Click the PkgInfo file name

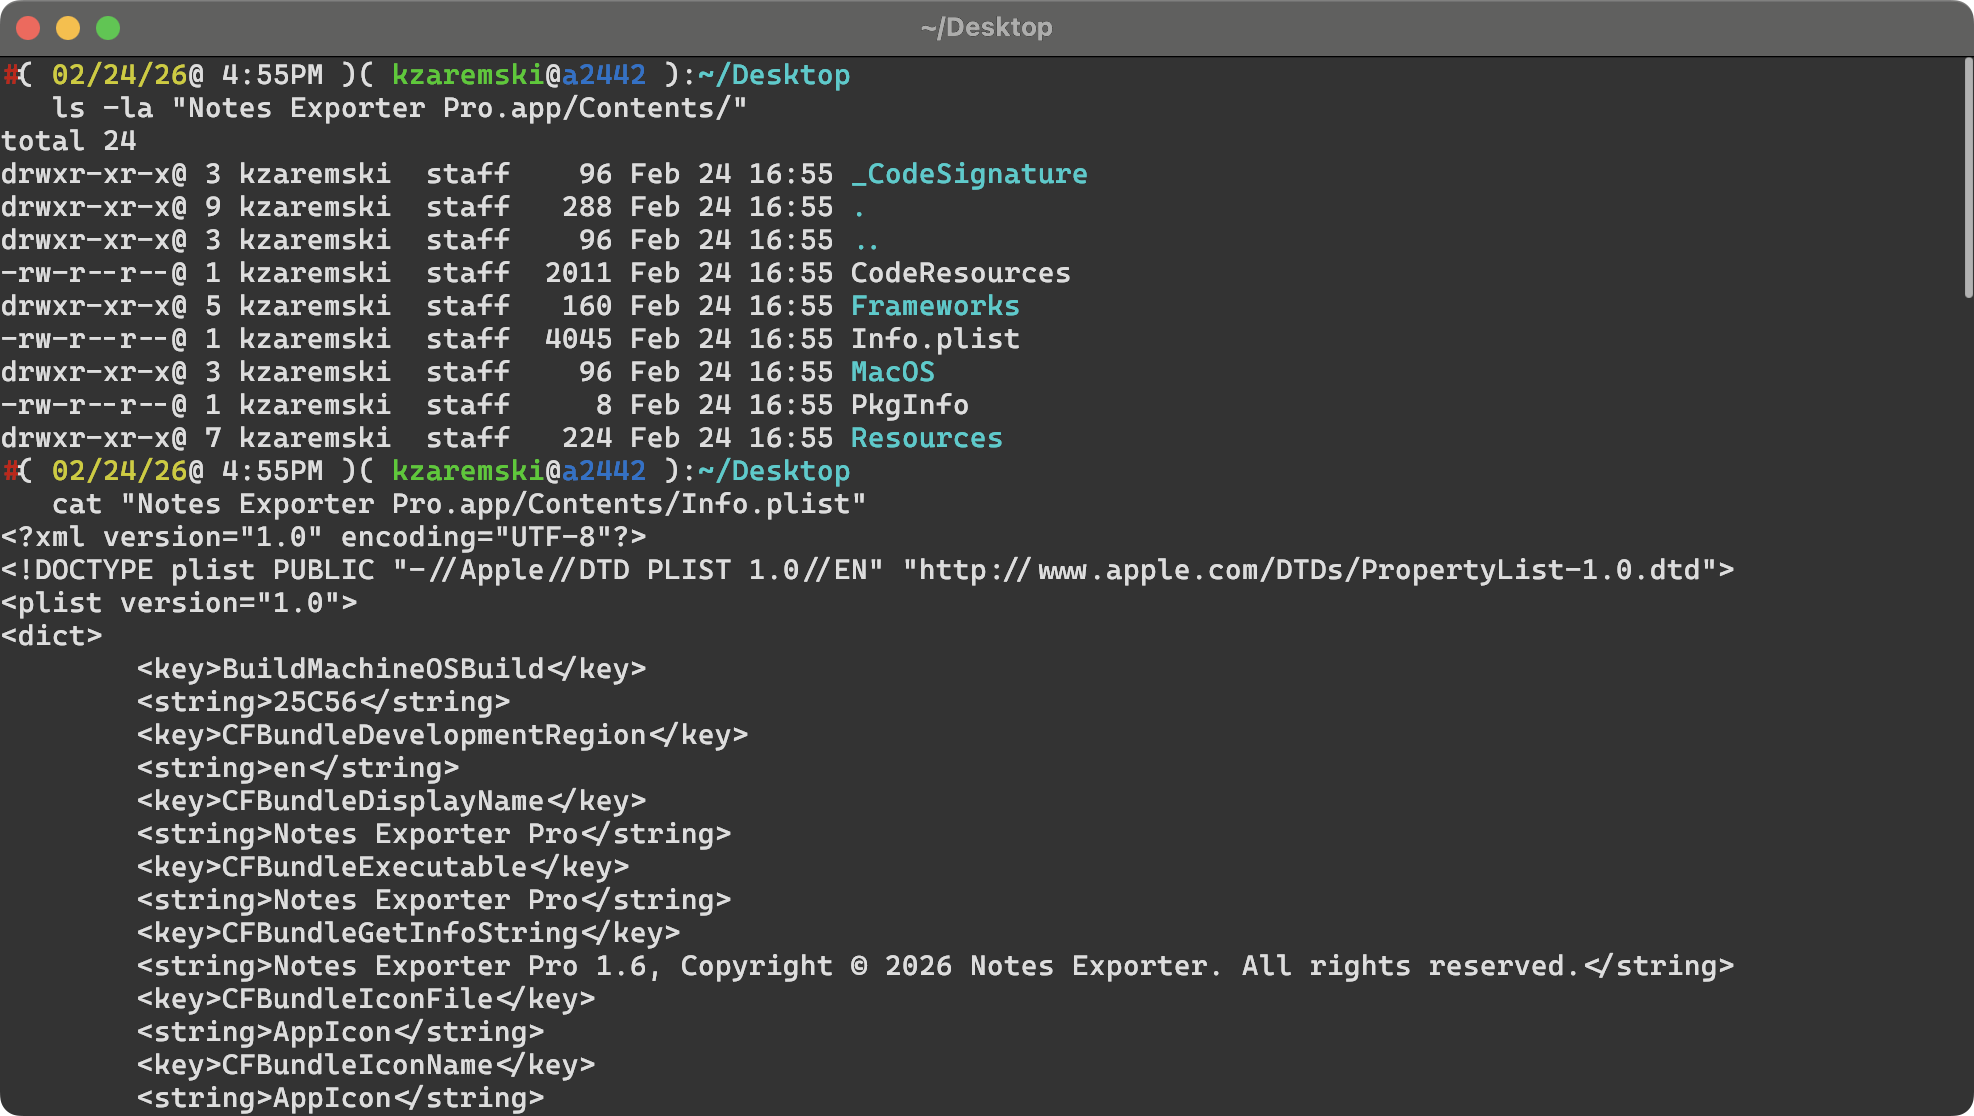908,404
